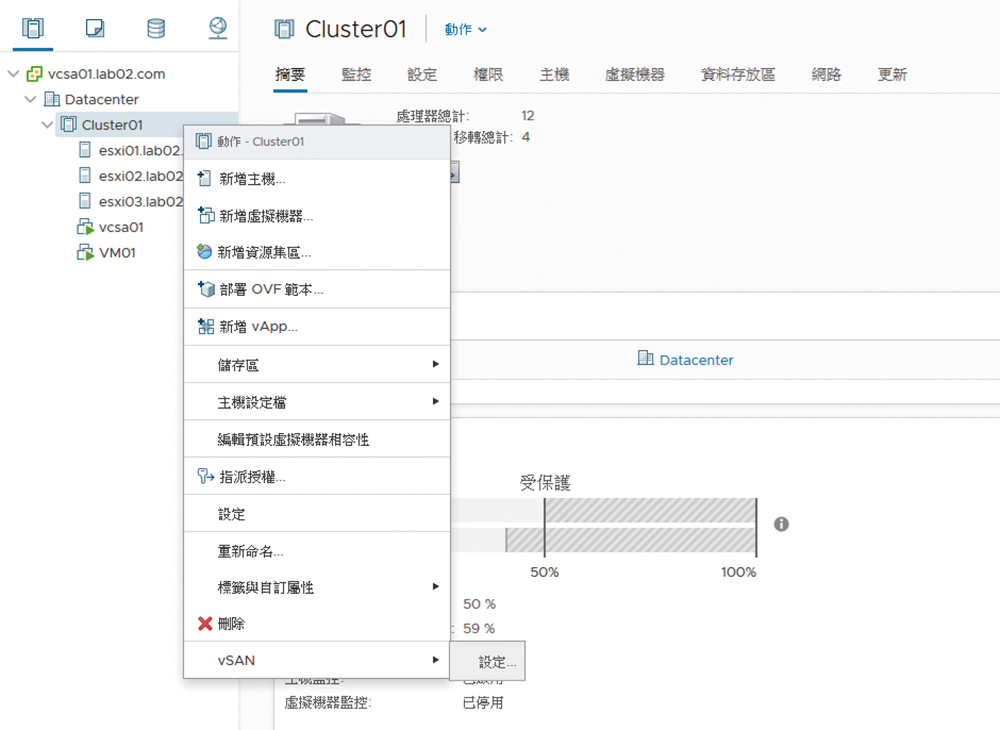Choose 新增主機... menu entry

317,179
